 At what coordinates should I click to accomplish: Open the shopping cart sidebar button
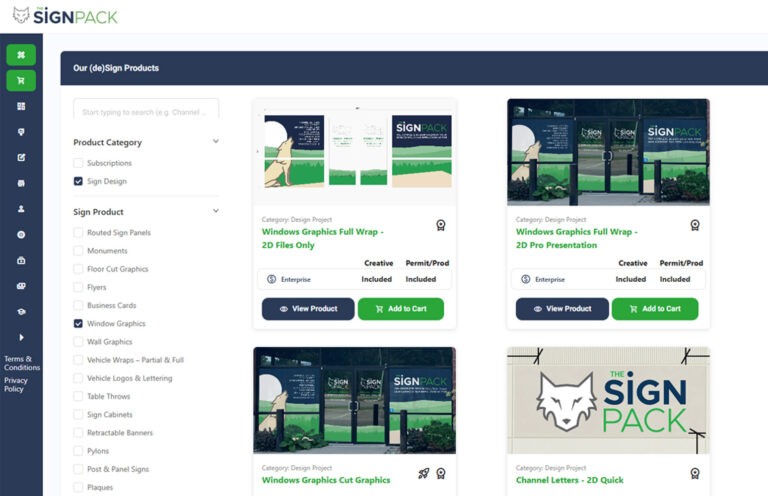click(21, 80)
